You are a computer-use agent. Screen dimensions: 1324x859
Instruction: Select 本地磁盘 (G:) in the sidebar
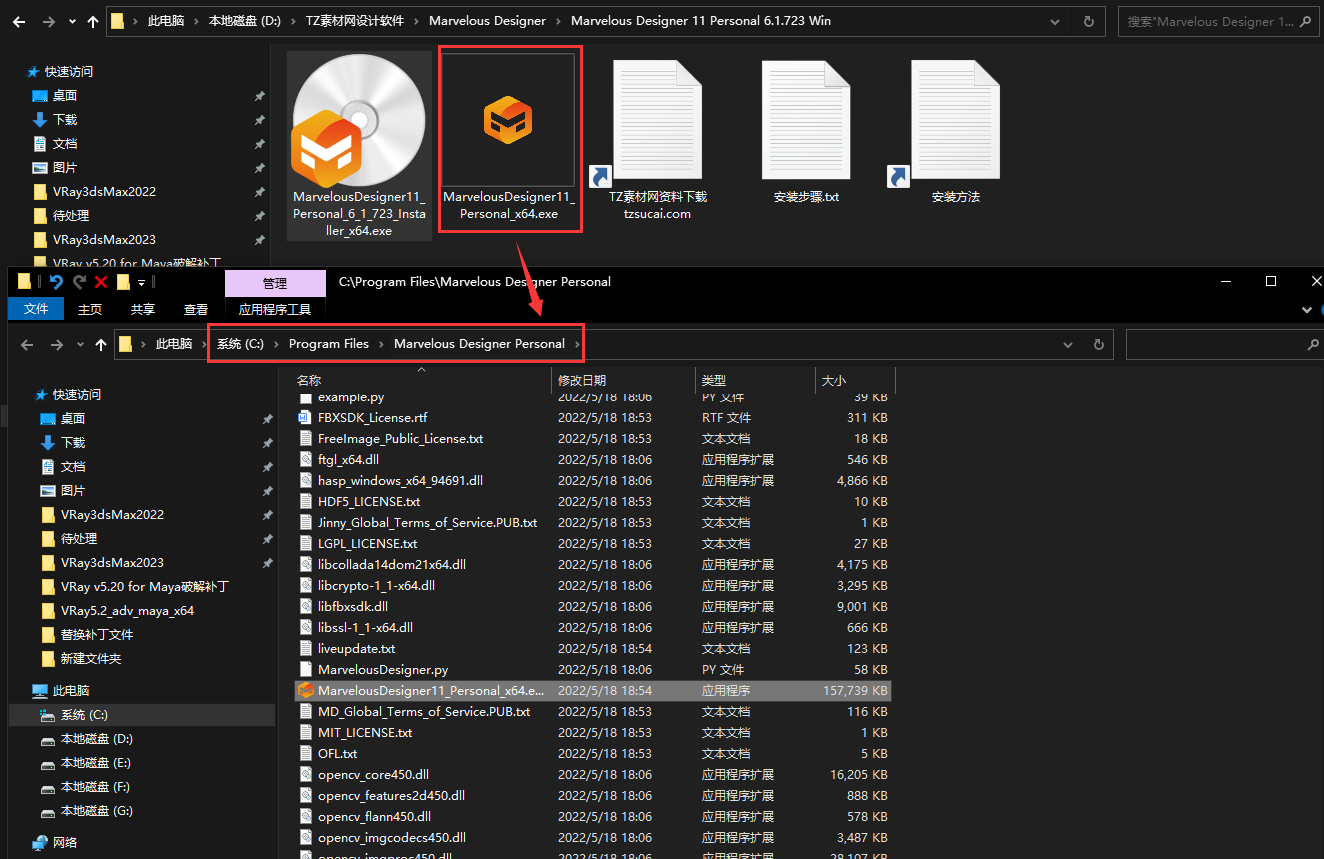click(96, 811)
